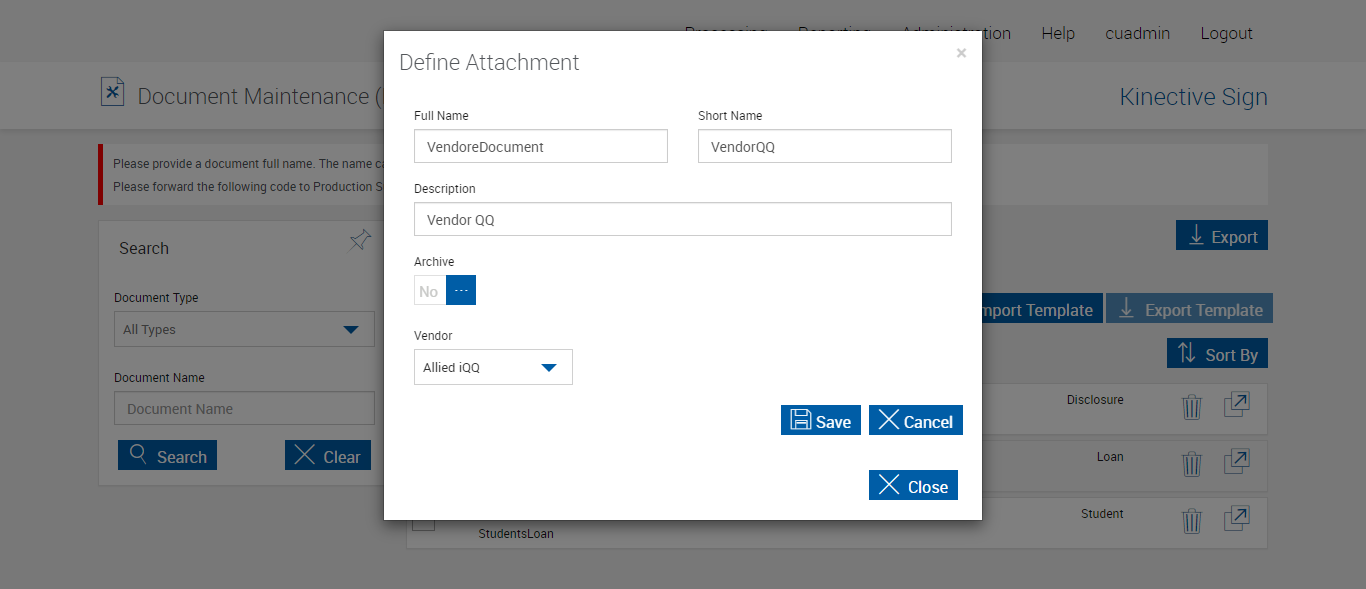The image size is (1366, 589).
Task: Open the Disclosure row's external link icon
Action: tap(1236, 405)
